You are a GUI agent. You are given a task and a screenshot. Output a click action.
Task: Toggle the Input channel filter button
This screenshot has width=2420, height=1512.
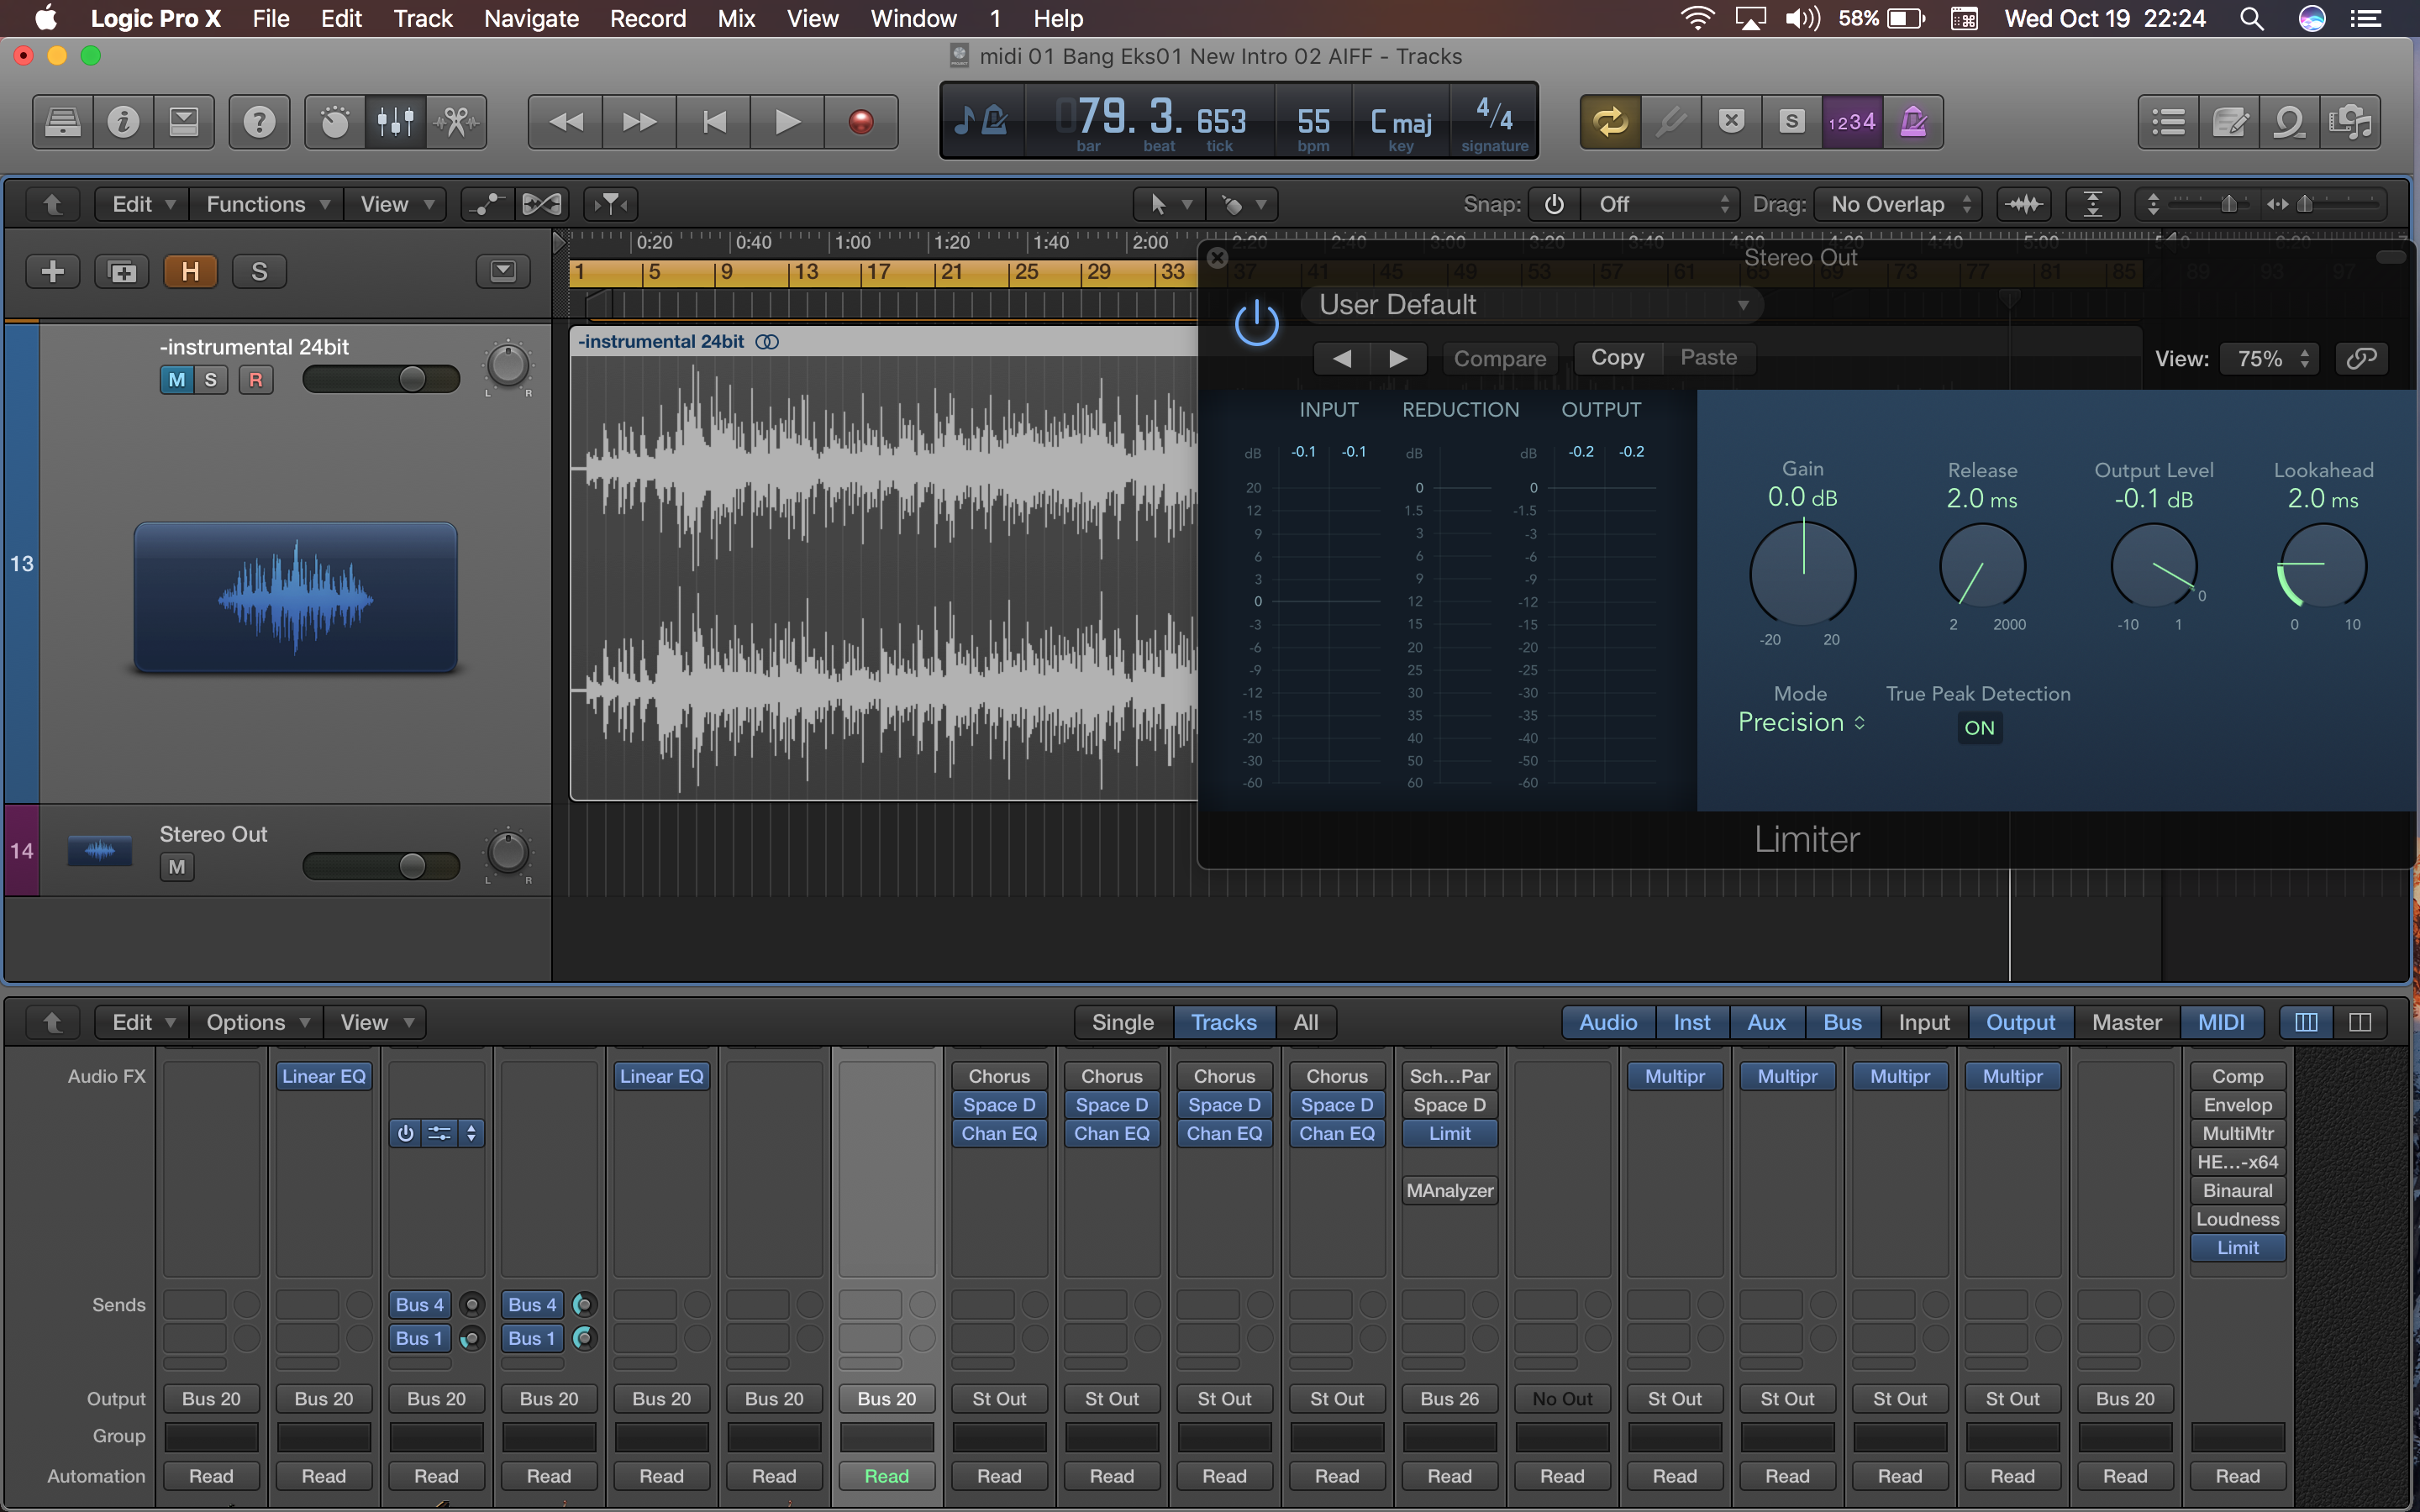coord(1923,1022)
